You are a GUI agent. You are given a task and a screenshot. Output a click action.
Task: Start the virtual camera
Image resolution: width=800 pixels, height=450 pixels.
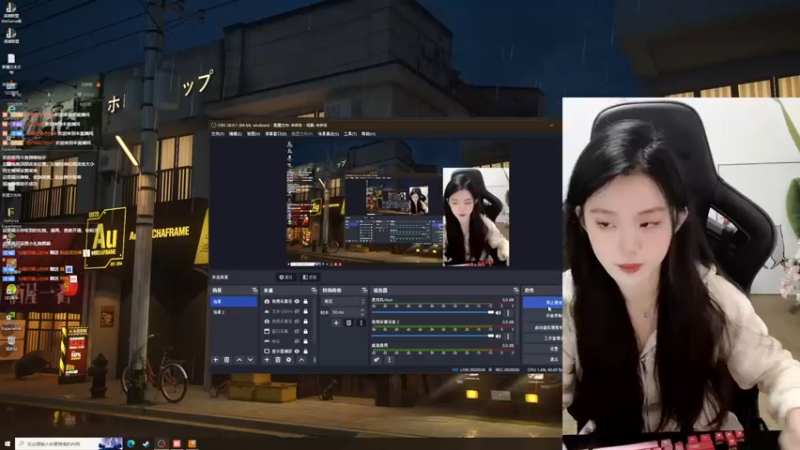tap(542, 327)
